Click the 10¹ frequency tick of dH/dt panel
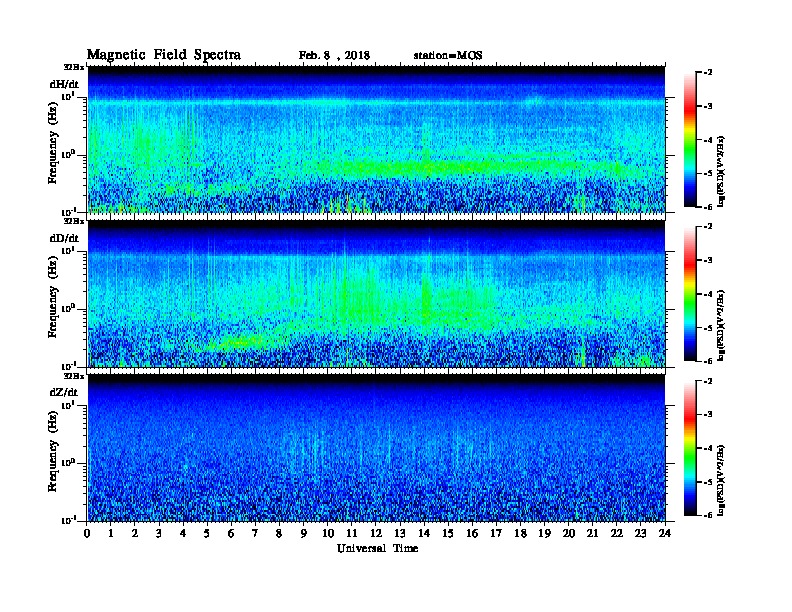This screenshot has height=612, width=792. click(67, 96)
